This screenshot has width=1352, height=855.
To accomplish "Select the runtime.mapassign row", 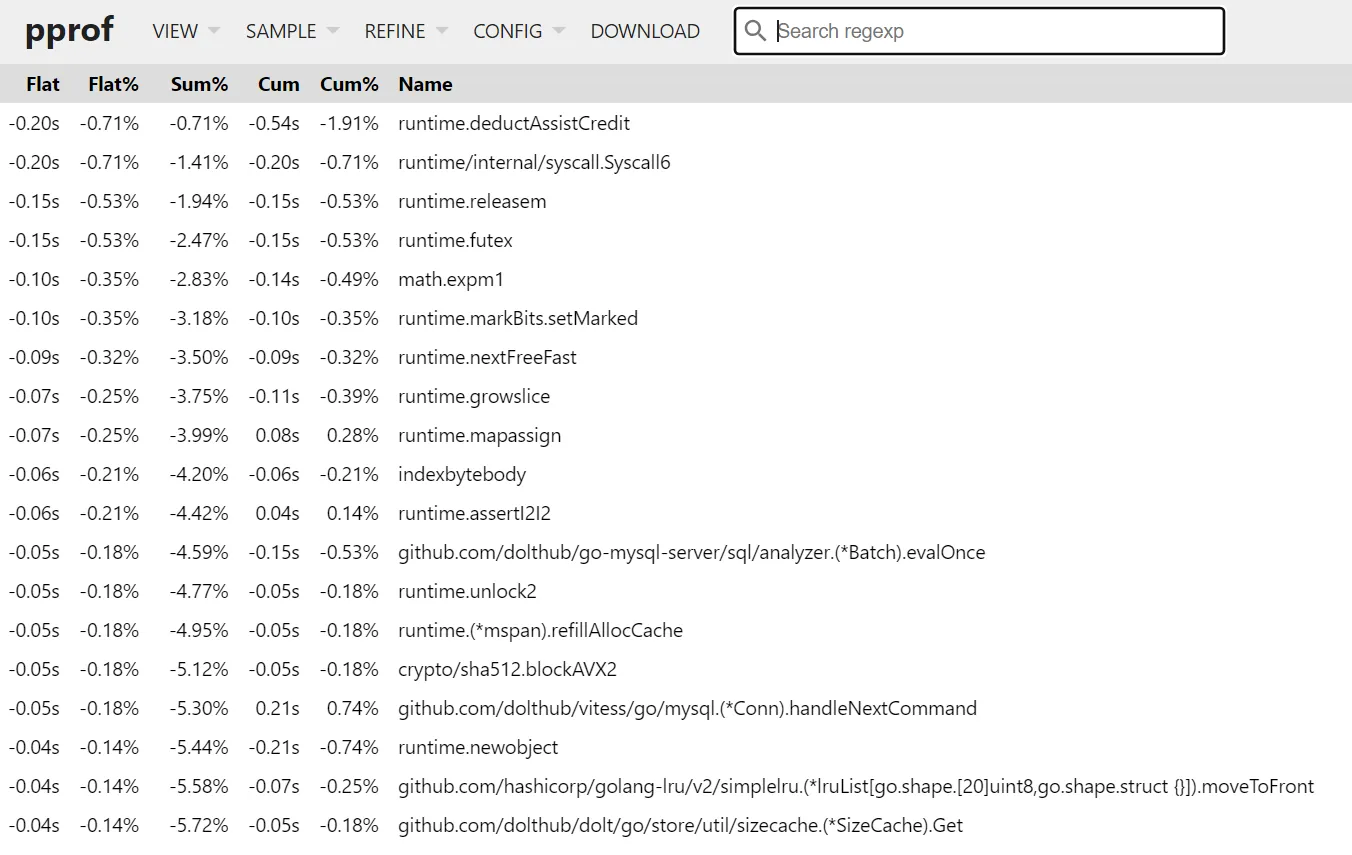I will click(x=479, y=435).
